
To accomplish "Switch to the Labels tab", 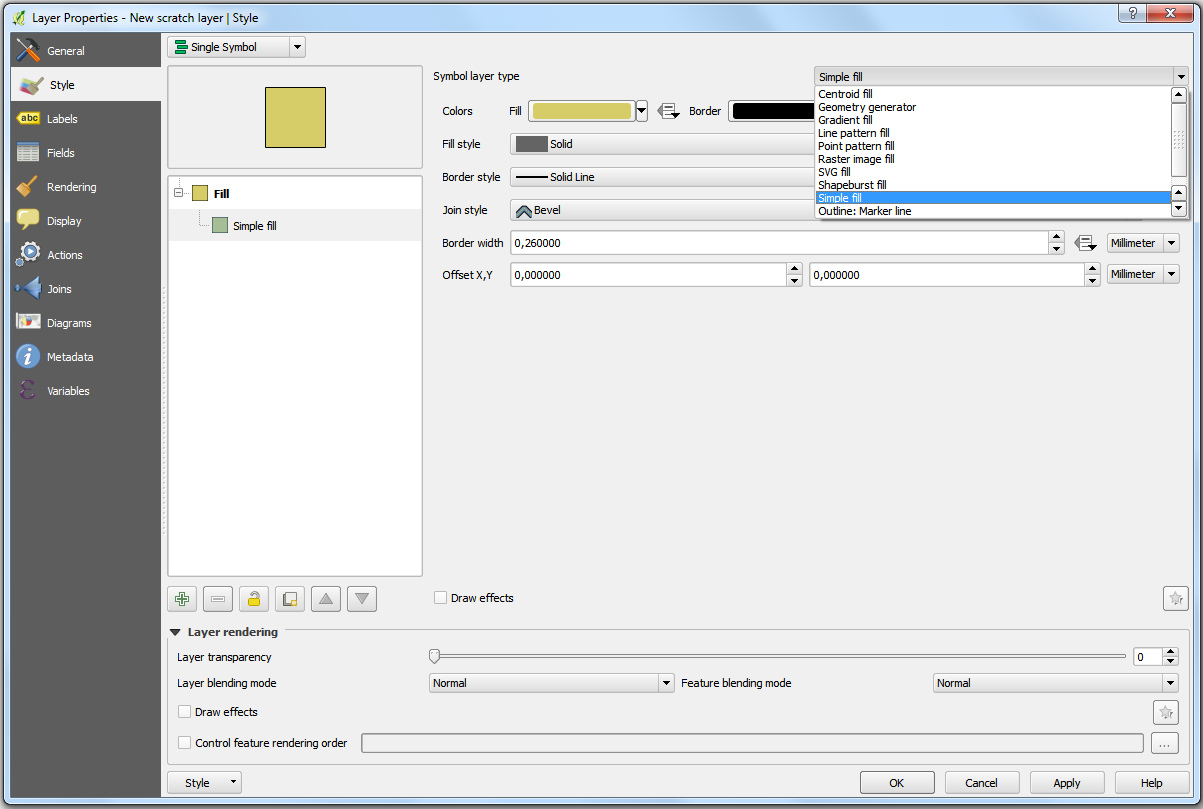I will coord(62,119).
